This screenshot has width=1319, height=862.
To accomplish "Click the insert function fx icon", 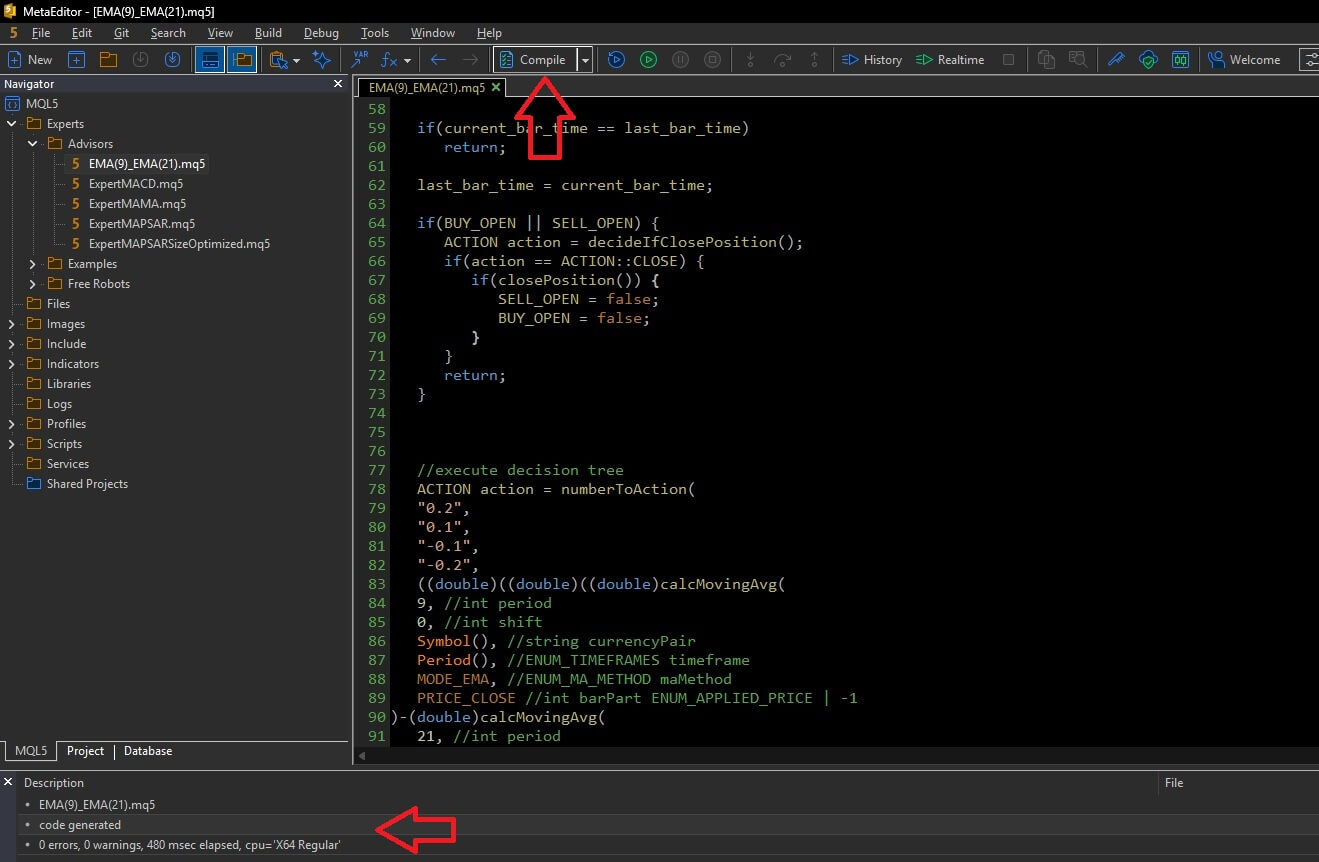I will point(391,60).
